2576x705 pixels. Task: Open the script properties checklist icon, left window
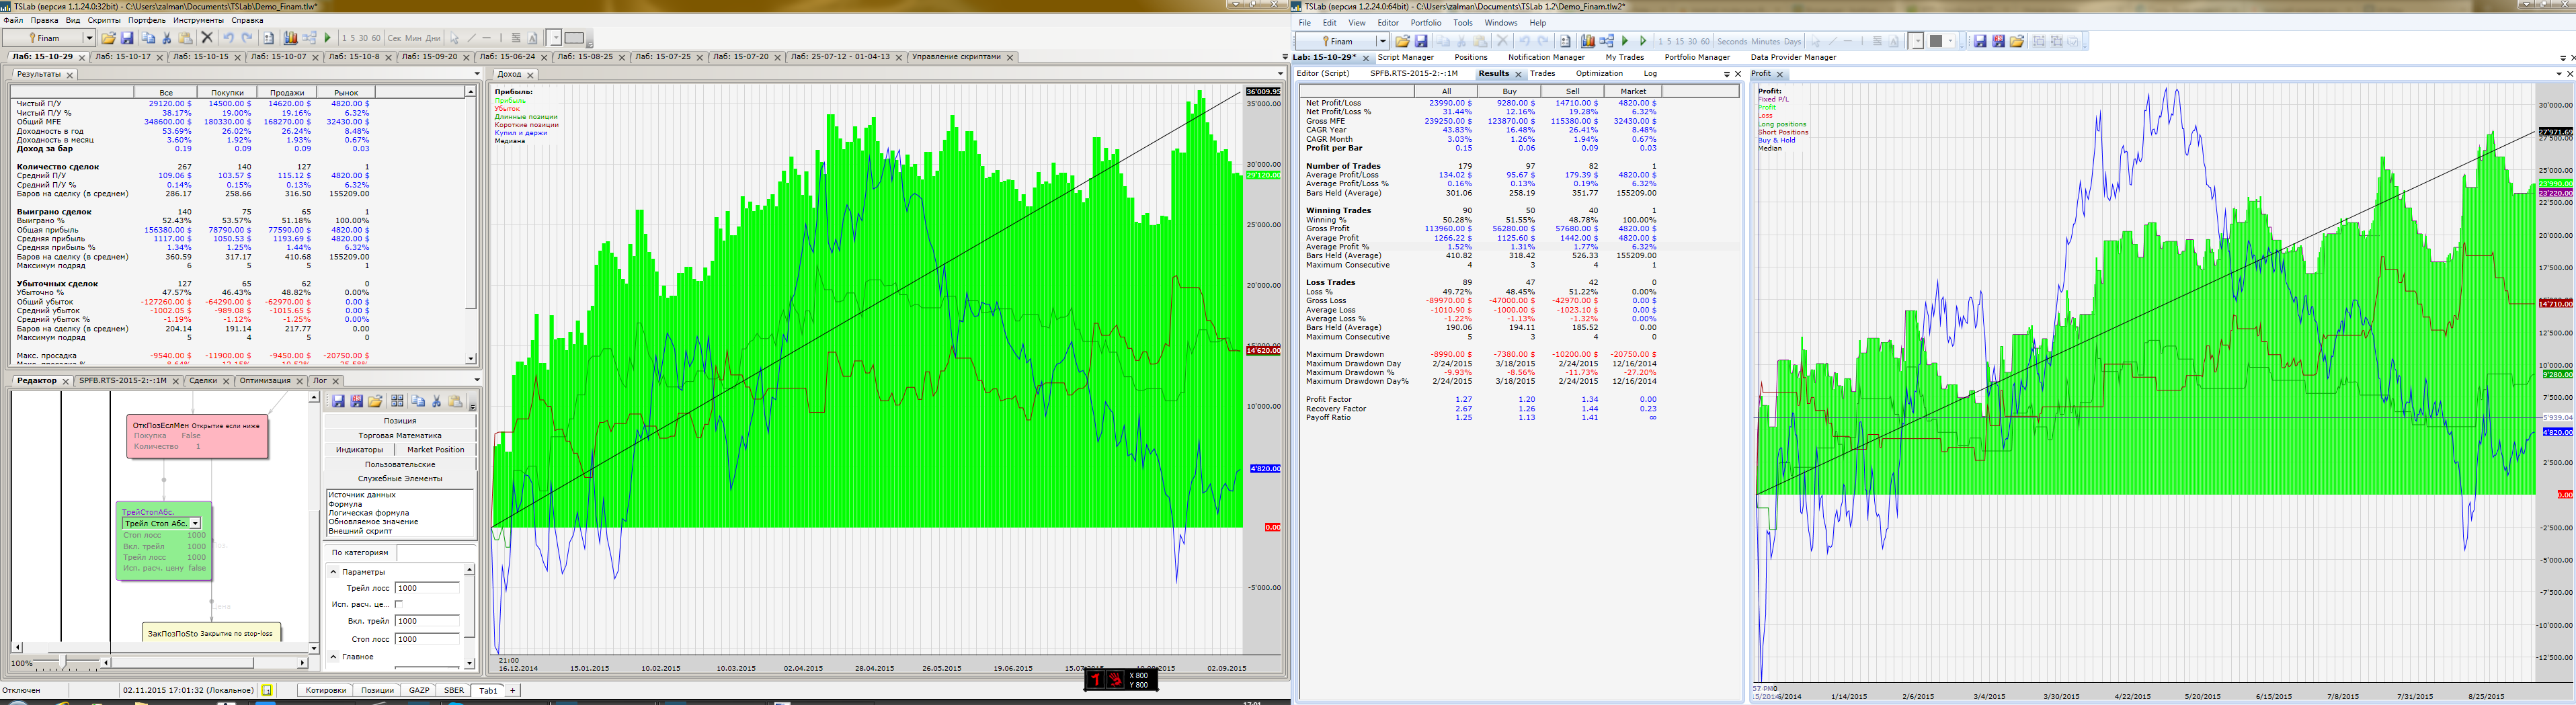[x=268, y=38]
